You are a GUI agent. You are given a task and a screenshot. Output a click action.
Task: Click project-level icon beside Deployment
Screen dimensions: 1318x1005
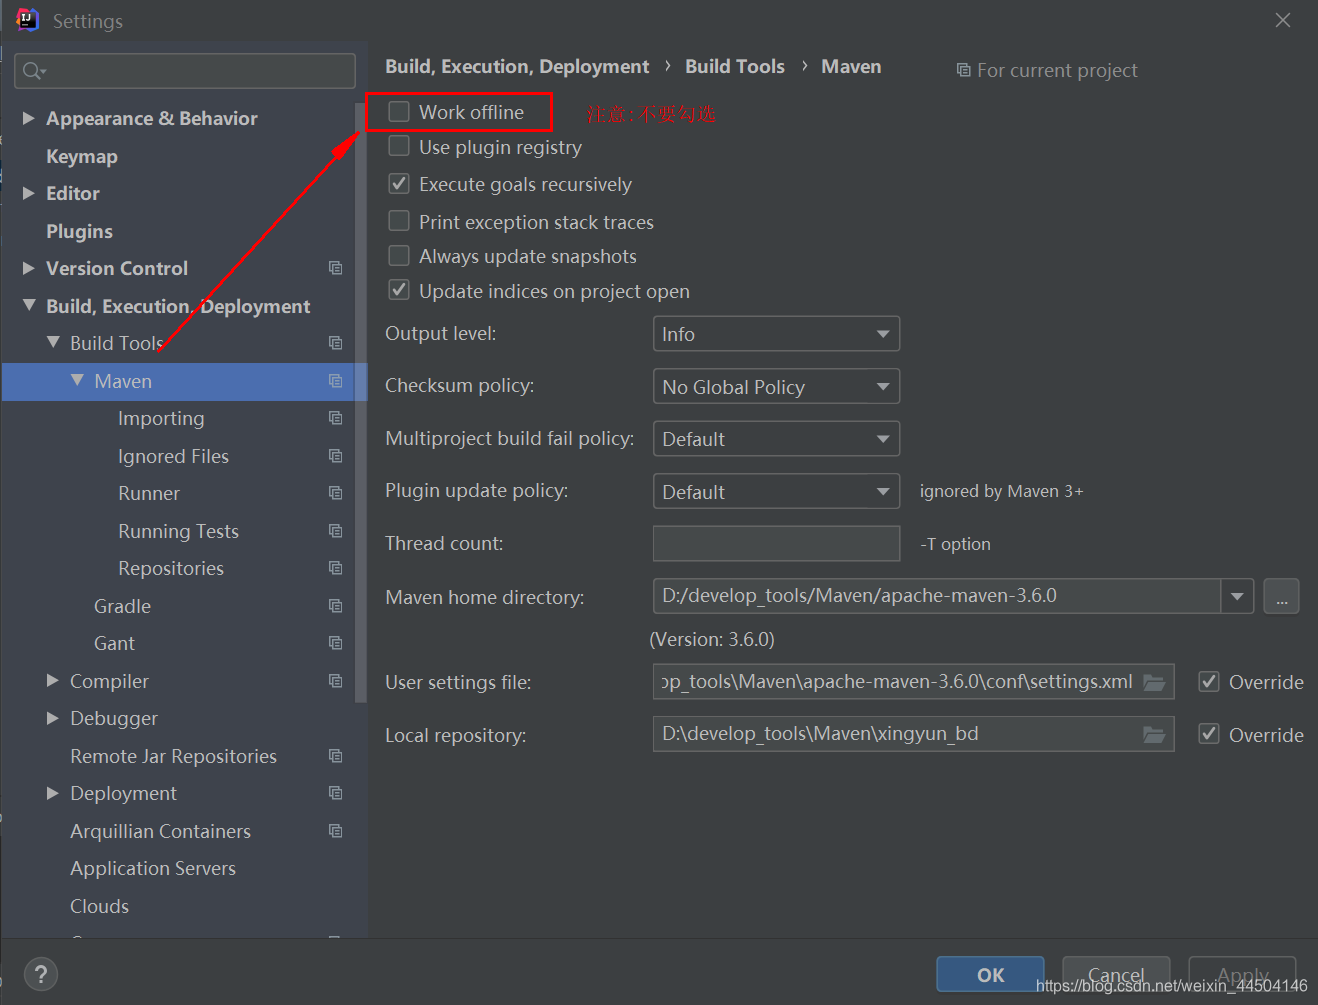pyautogui.click(x=335, y=793)
